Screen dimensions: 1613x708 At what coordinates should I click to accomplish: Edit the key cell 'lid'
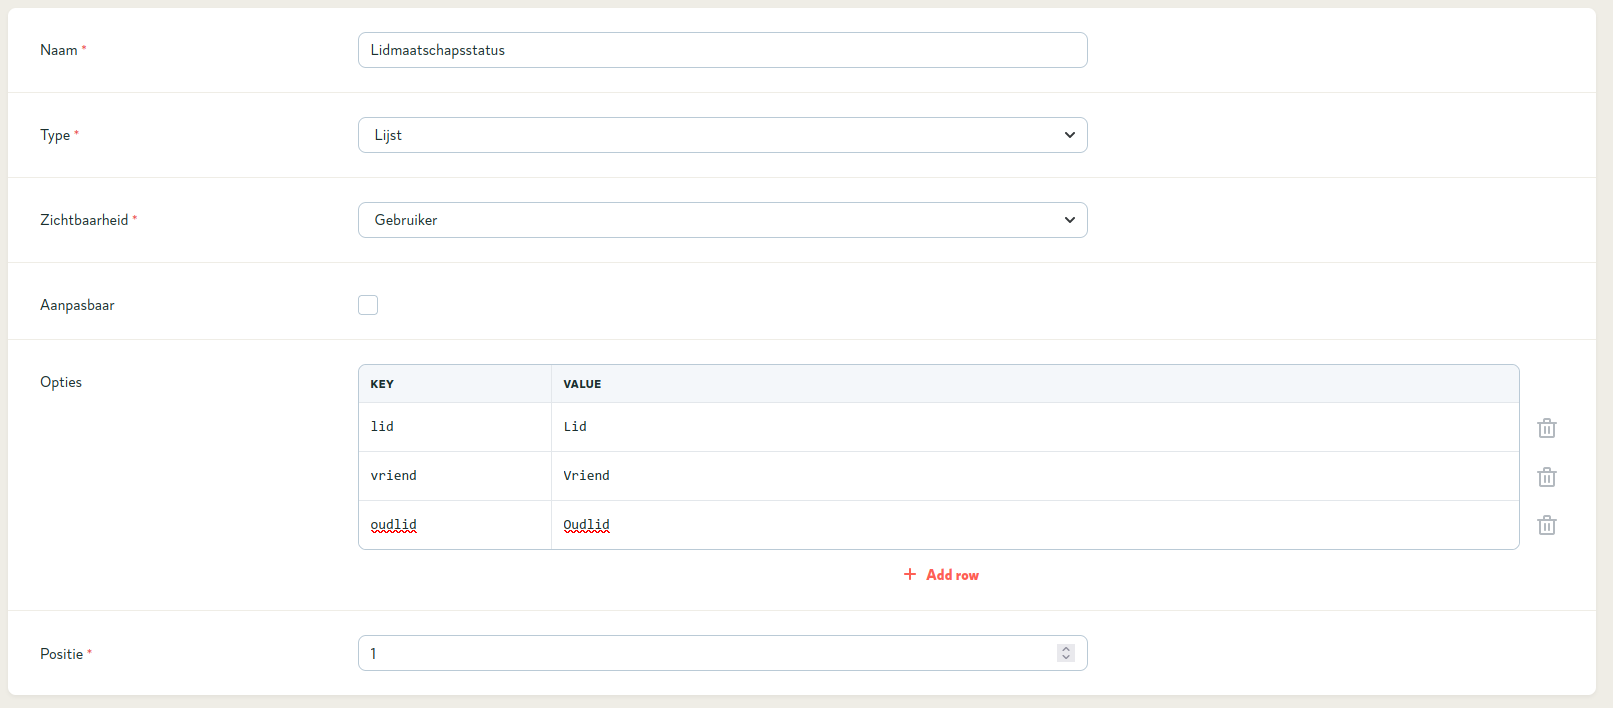point(454,427)
